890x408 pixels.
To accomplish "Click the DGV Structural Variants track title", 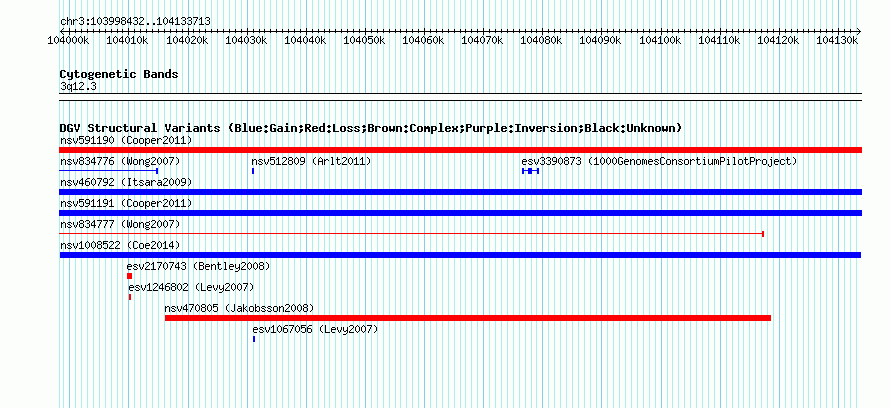I will (x=371, y=128).
